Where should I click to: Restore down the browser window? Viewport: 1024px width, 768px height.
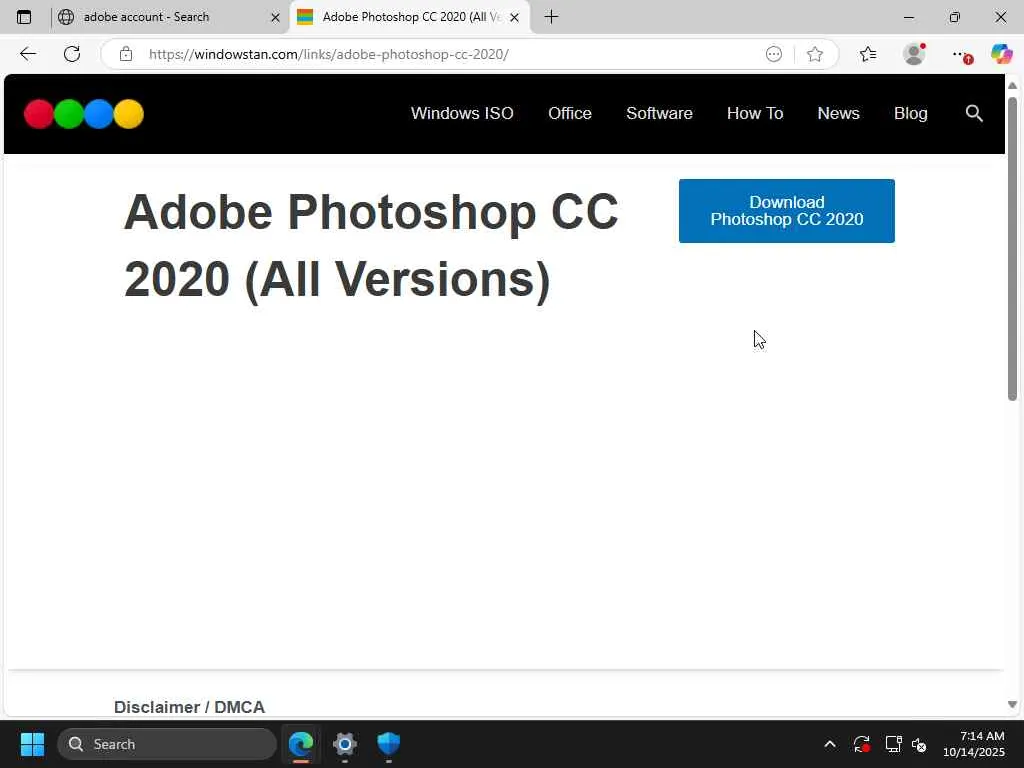pyautogui.click(x=954, y=18)
